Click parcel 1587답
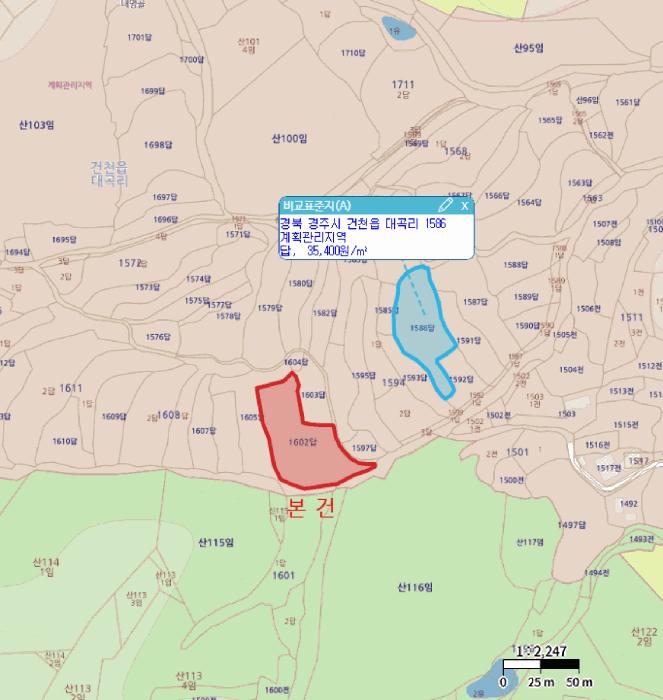The height and width of the screenshot is (700, 663). click(x=475, y=302)
